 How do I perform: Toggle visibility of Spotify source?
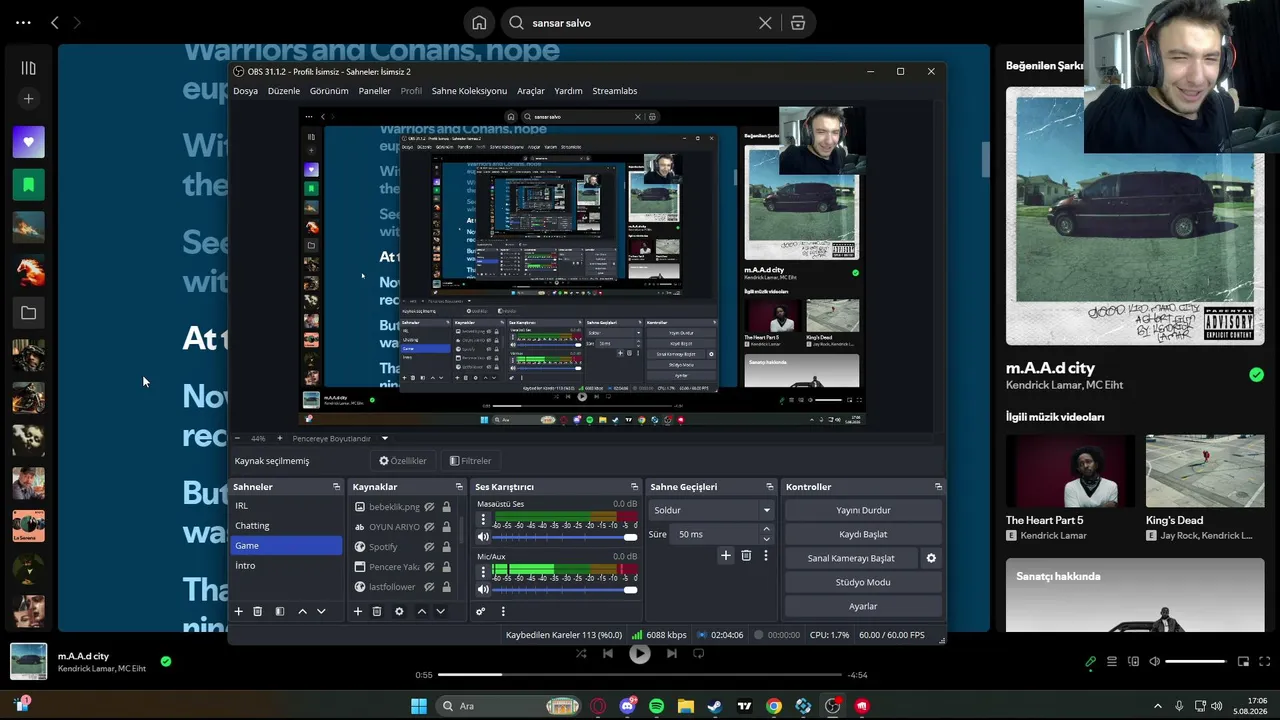429,547
